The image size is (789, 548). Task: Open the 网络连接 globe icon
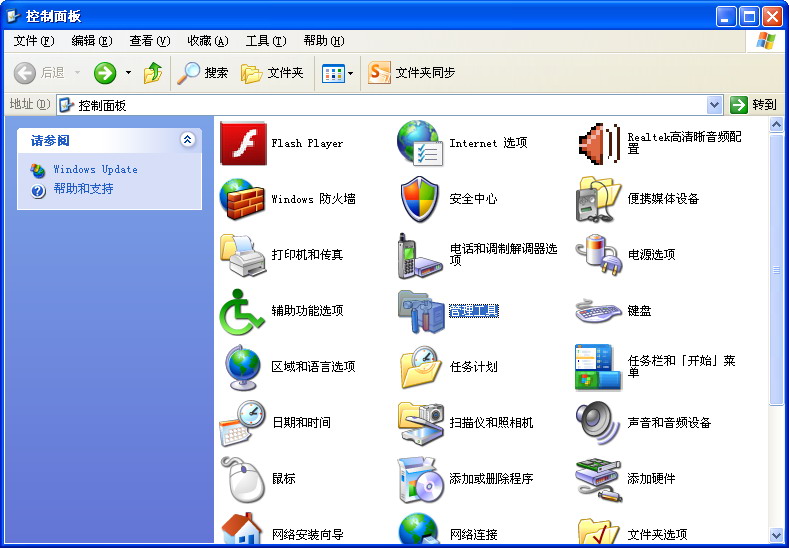click(x=419, y=528)
